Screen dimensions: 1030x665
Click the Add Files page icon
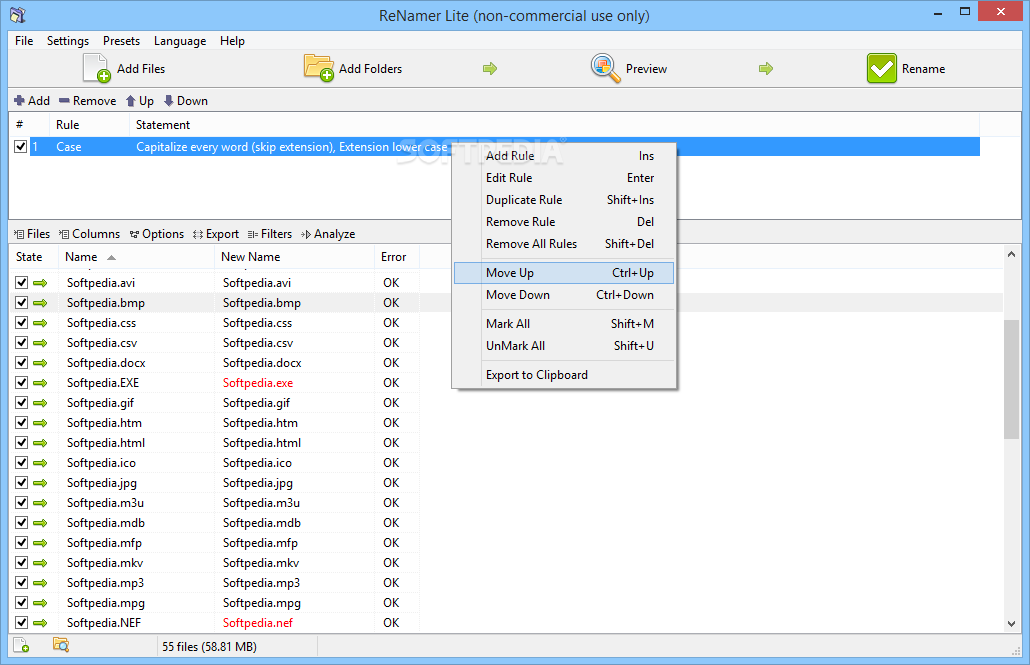click(x=97, y=68)
